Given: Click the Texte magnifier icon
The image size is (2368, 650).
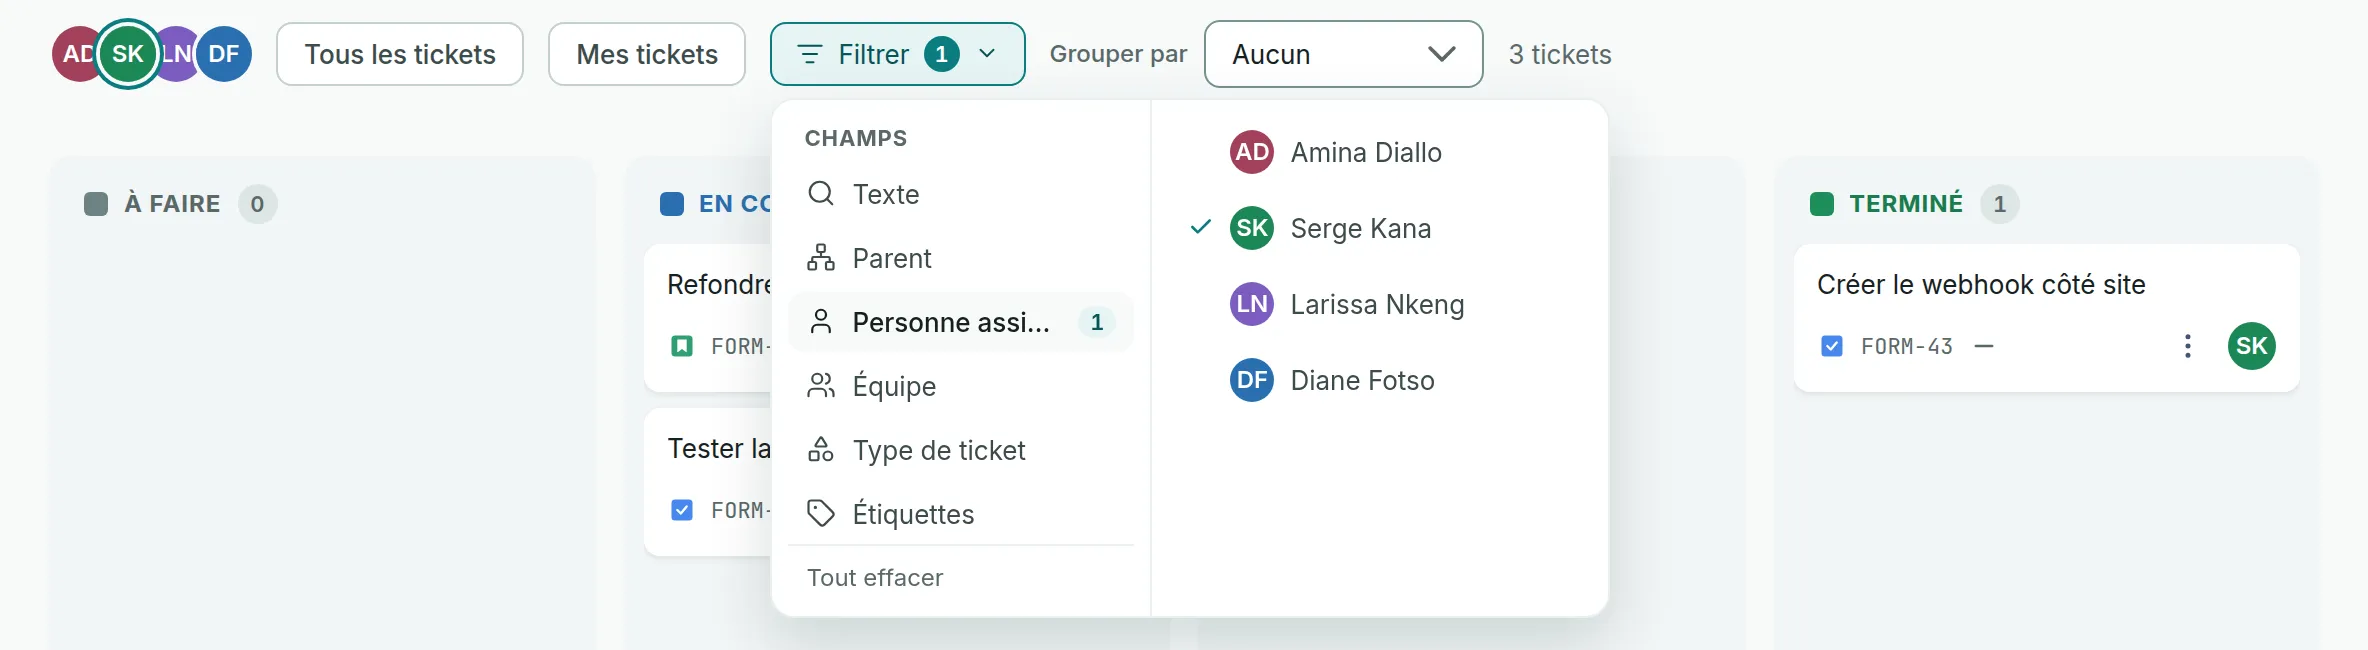Looking at the screenshot, I should (x=821, y=193).
